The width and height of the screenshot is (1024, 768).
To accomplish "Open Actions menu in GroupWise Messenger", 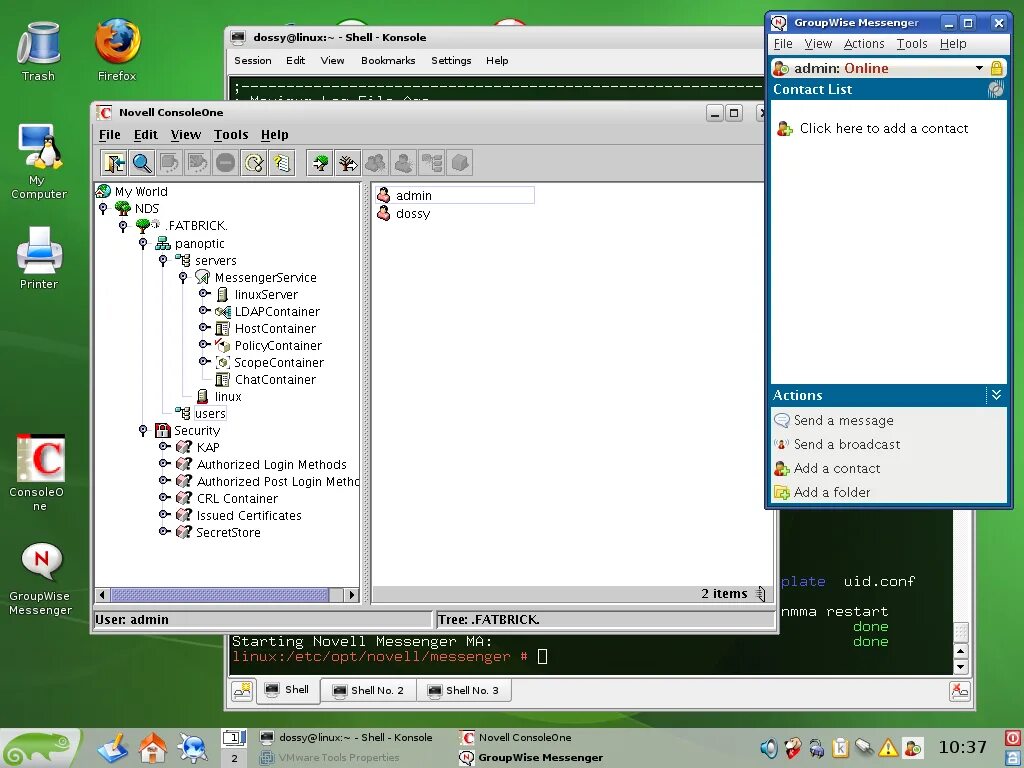I will tap(863, 44).
